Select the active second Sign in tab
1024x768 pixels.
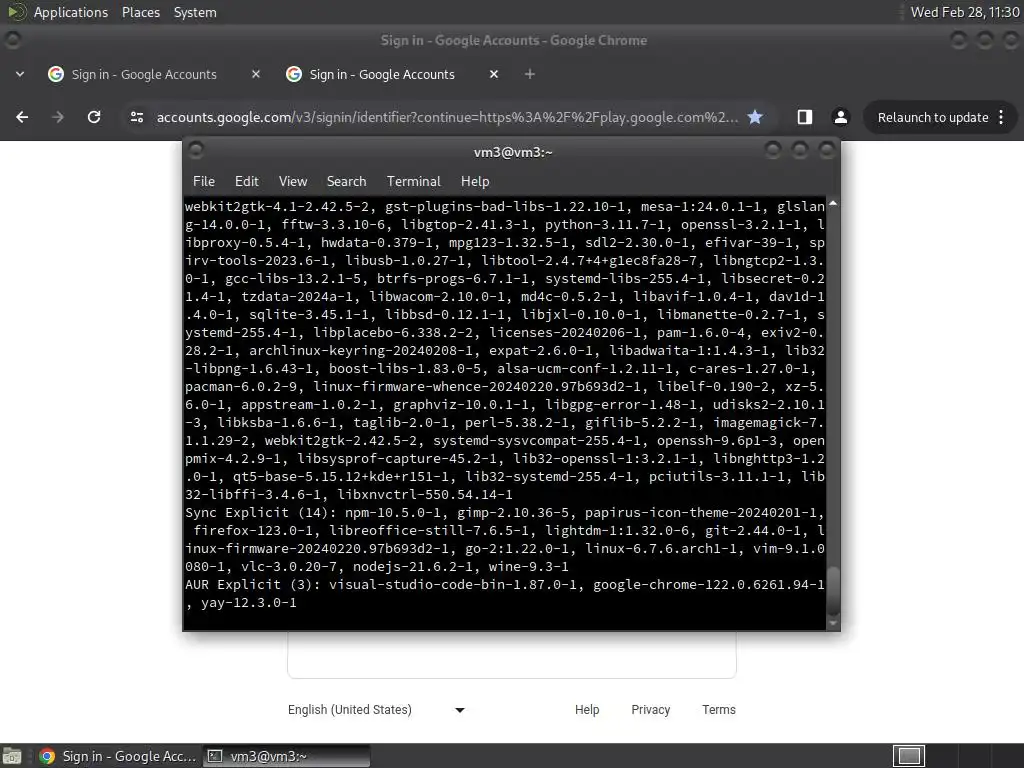coord(382,74)
